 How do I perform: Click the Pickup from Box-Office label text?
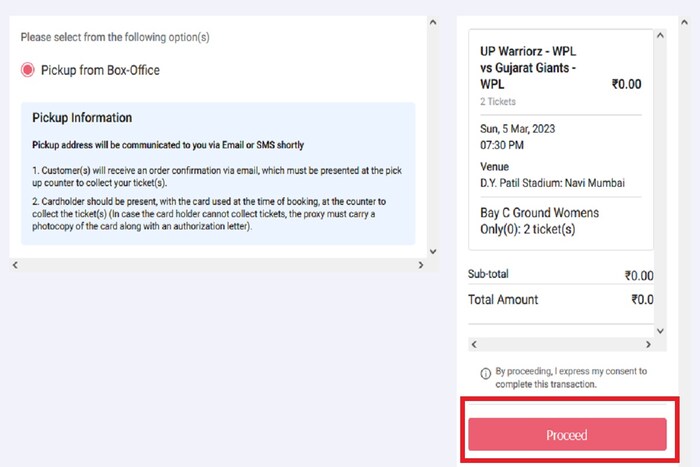point(100,70)
